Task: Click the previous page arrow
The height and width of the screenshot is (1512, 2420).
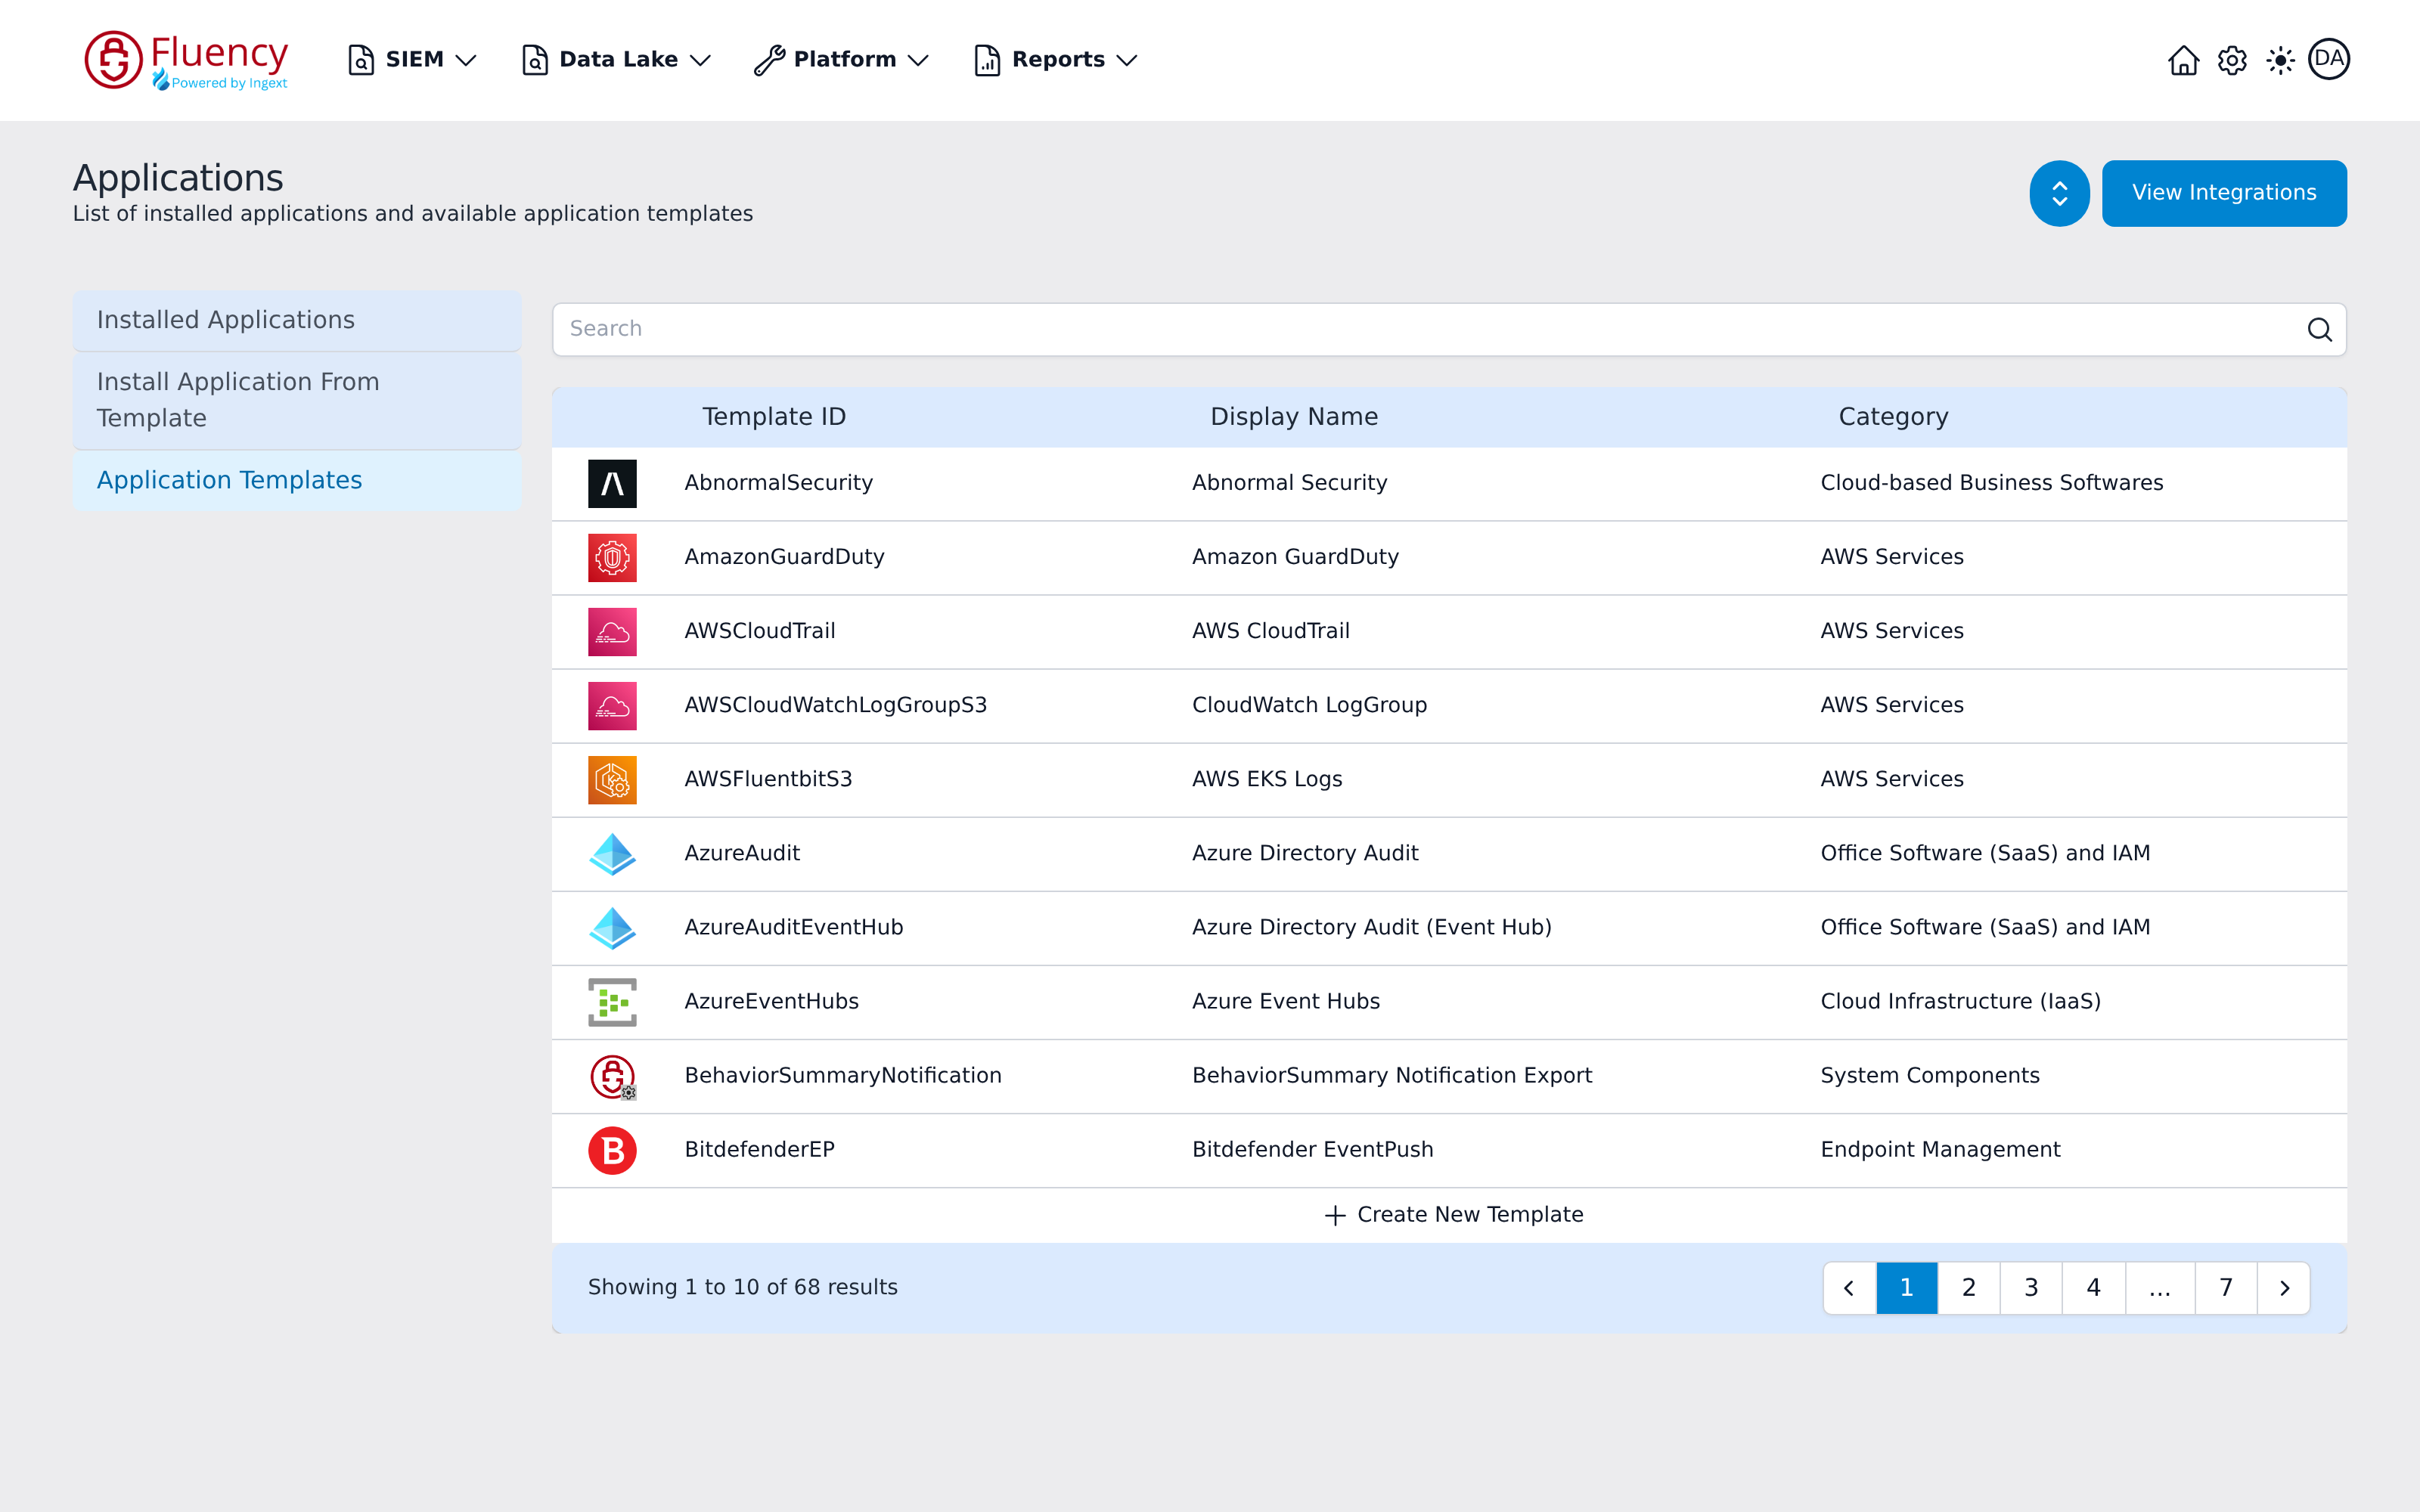Action: pos(1849,1288)
